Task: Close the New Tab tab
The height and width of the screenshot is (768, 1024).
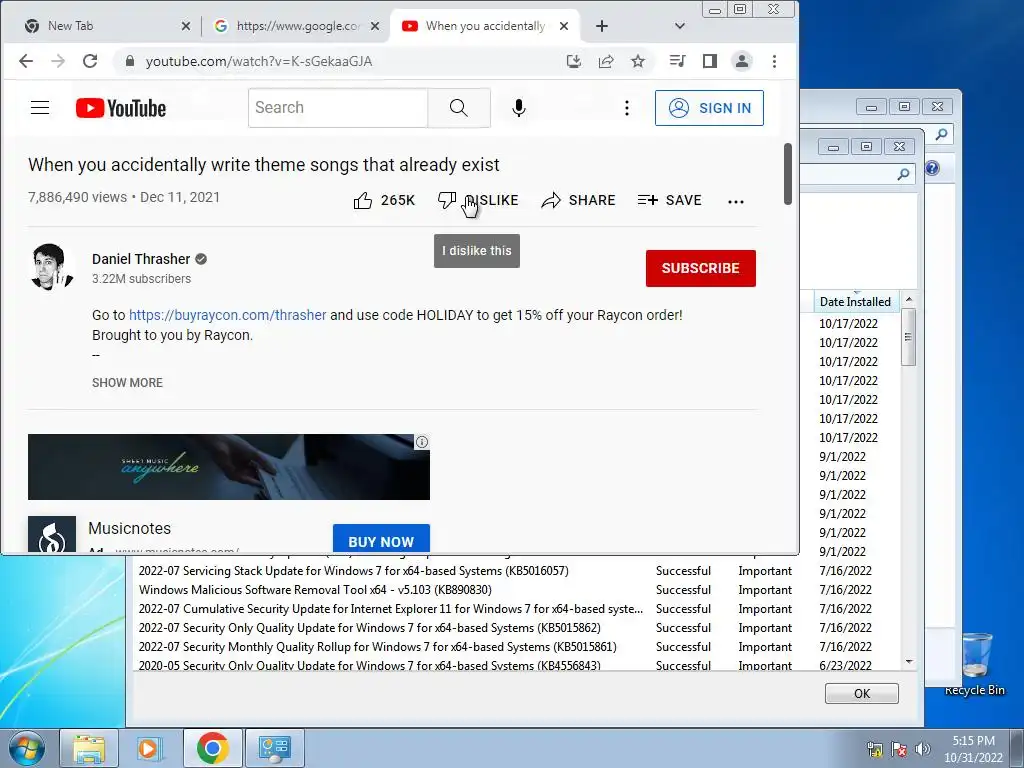Action: tap(186, 26)
